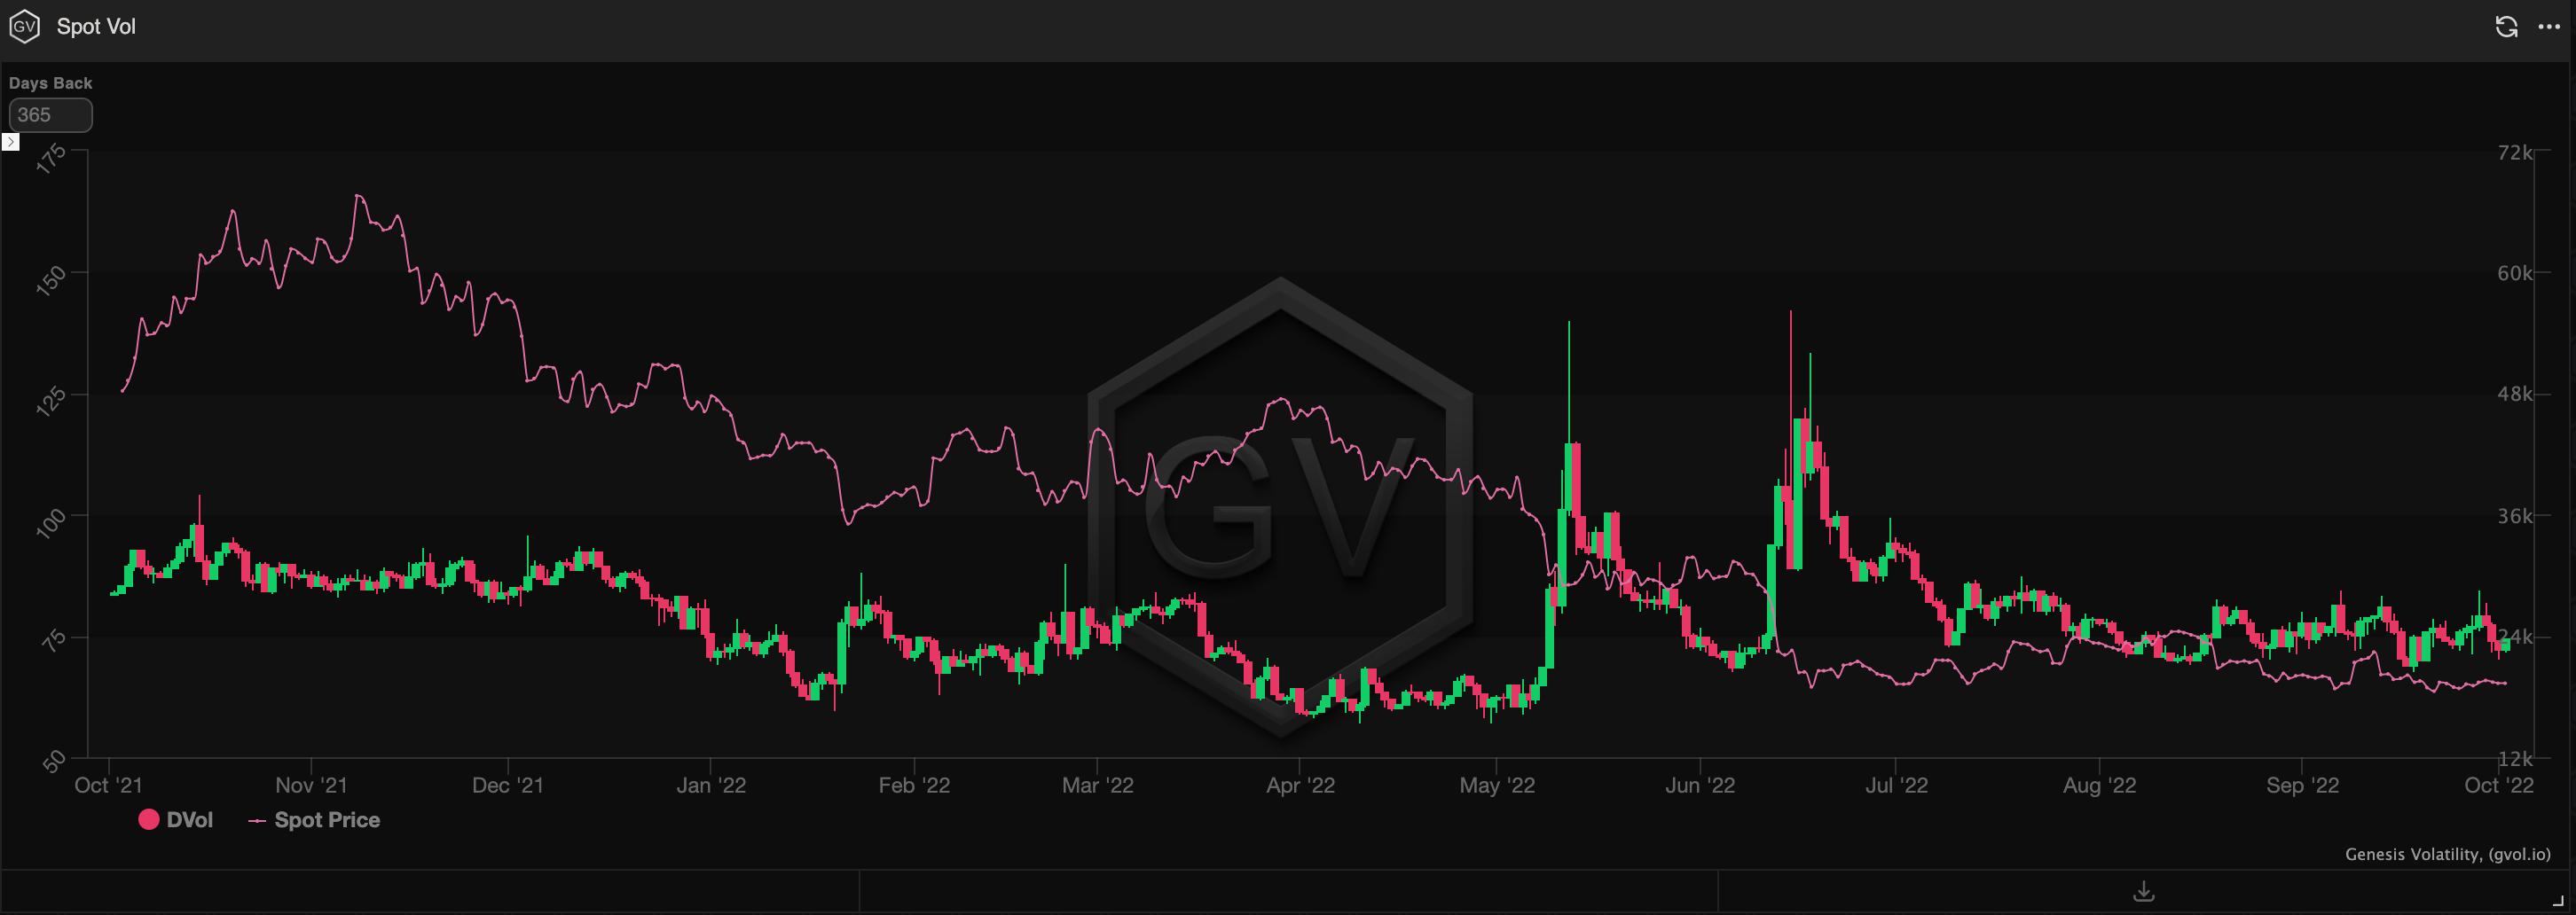This screenshot has height=915, width=2576.
Task: Click the May '22 axis label
Action: click(x=1497, y=785)
